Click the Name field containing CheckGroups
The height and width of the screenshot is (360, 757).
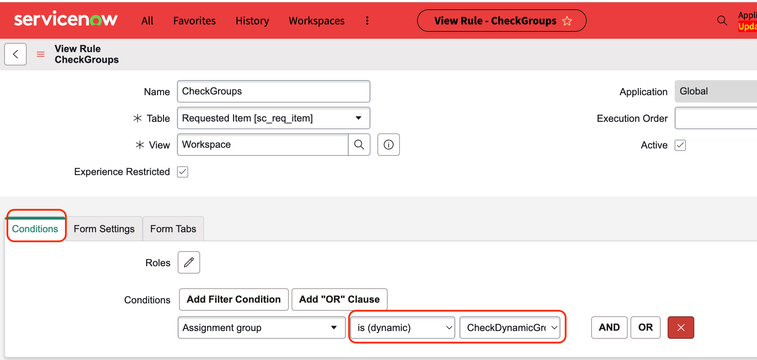pos(274,91)
